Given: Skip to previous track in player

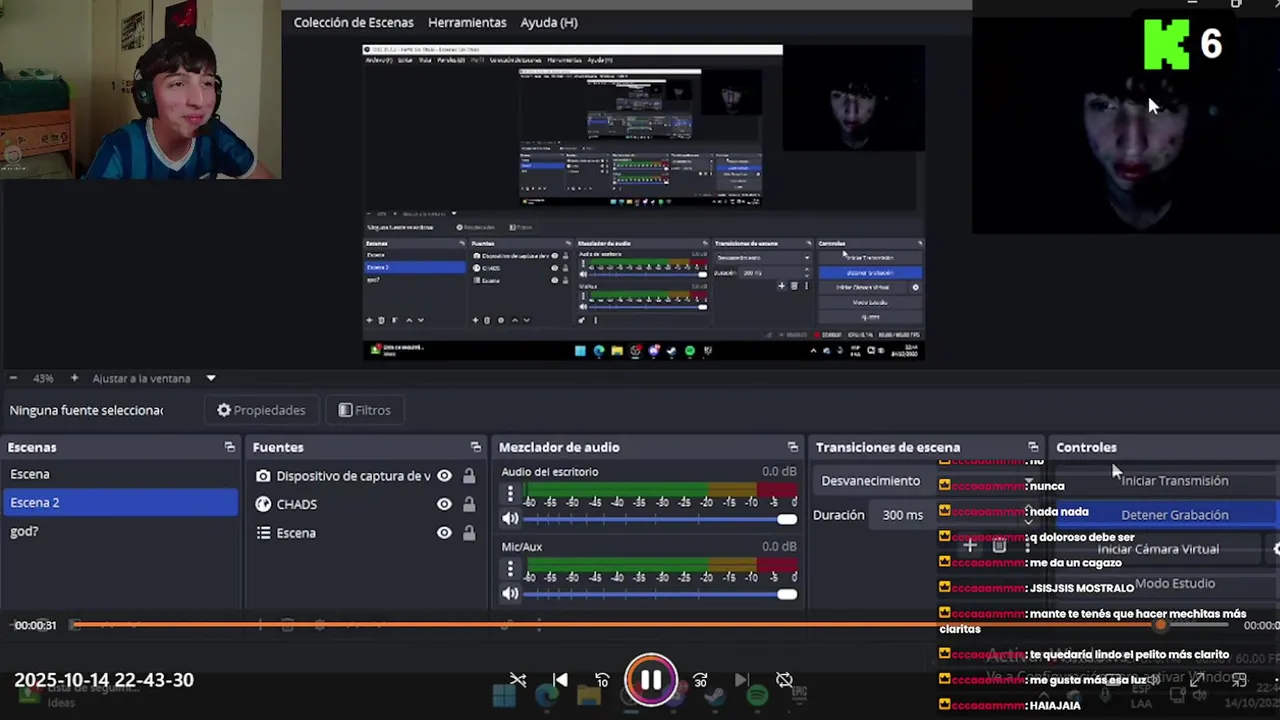Looking at the screenshot, I should tap(560, 680).
